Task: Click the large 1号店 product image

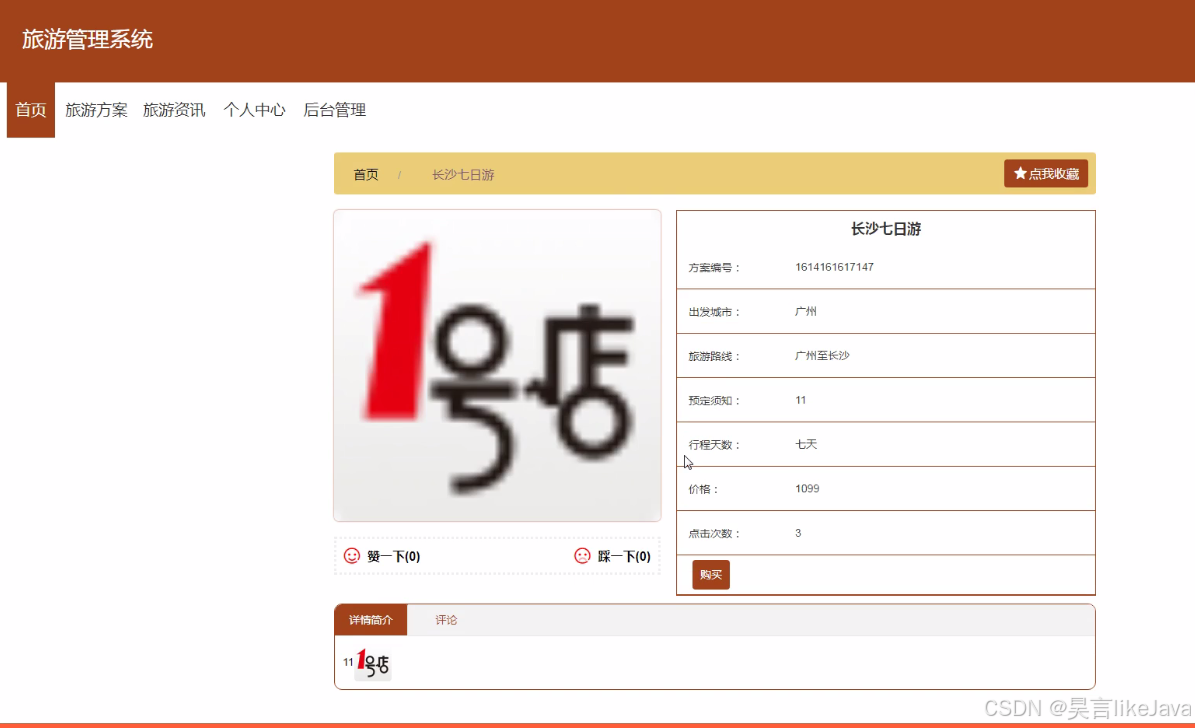Action: tap(497, 366)
